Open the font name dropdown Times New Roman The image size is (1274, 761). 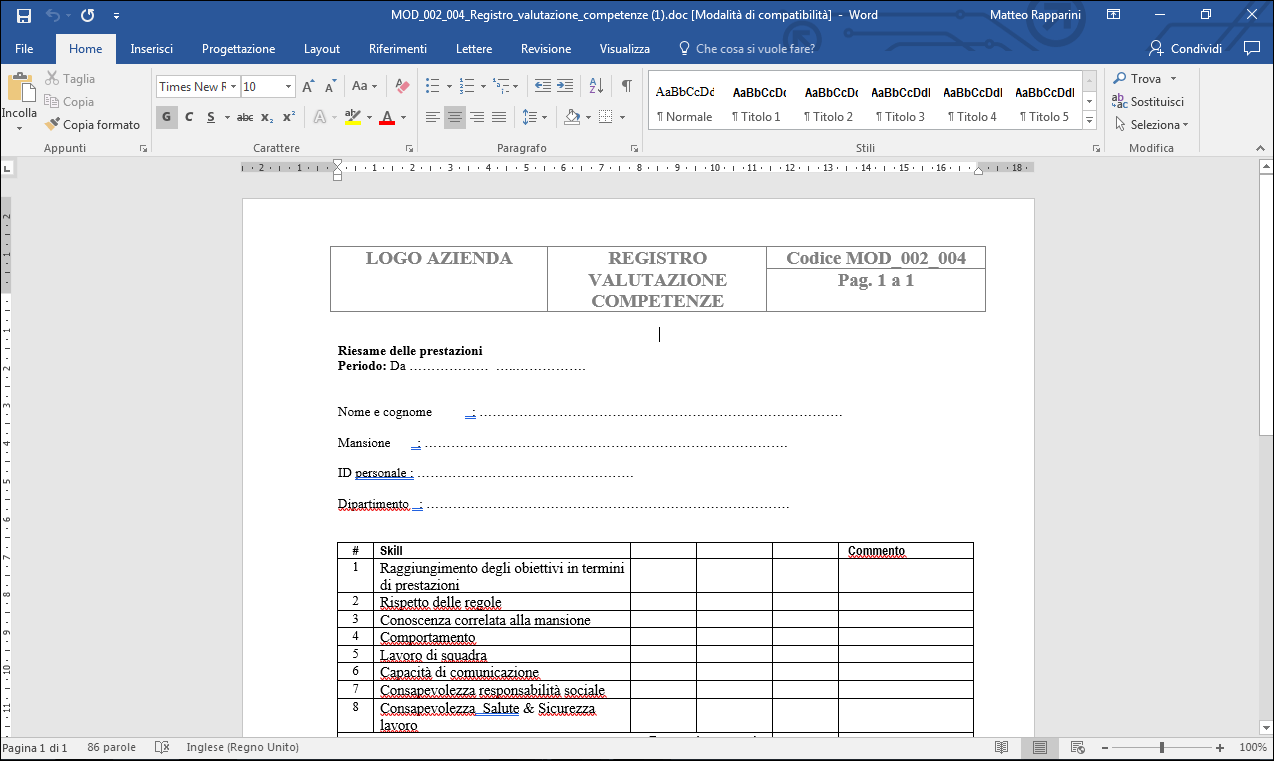[234, 87]
